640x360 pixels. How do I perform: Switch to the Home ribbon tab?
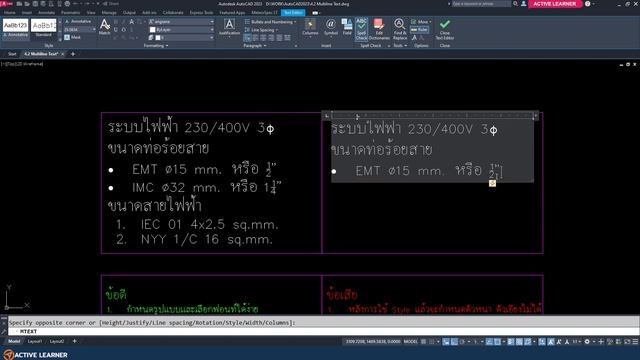[x=9, y=13]
